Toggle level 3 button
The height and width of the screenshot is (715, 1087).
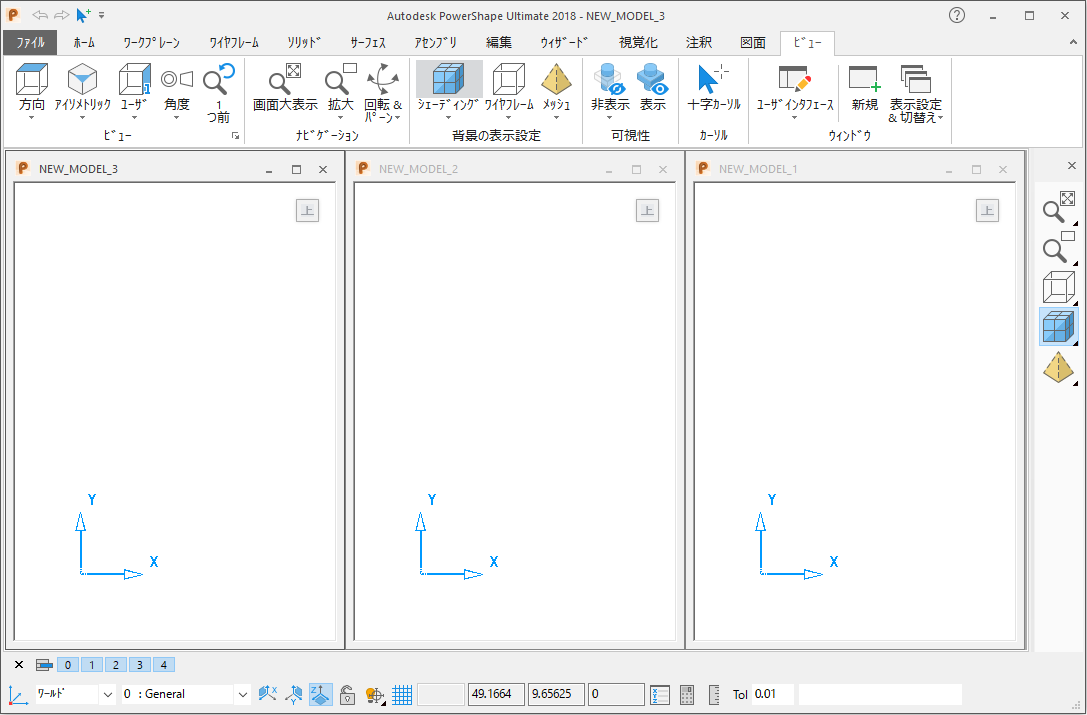(139, 665)
